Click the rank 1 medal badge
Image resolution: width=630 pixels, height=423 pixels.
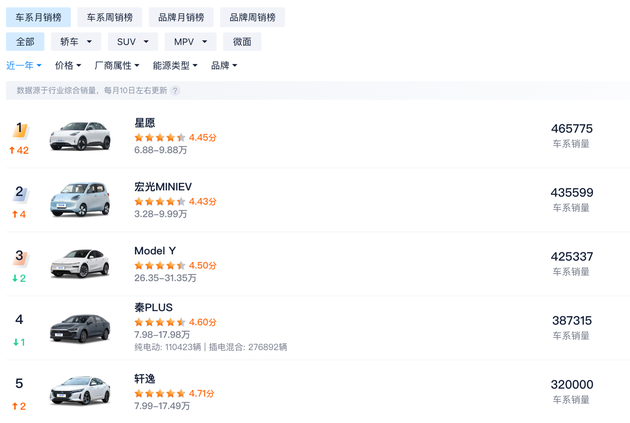(20, 129)
